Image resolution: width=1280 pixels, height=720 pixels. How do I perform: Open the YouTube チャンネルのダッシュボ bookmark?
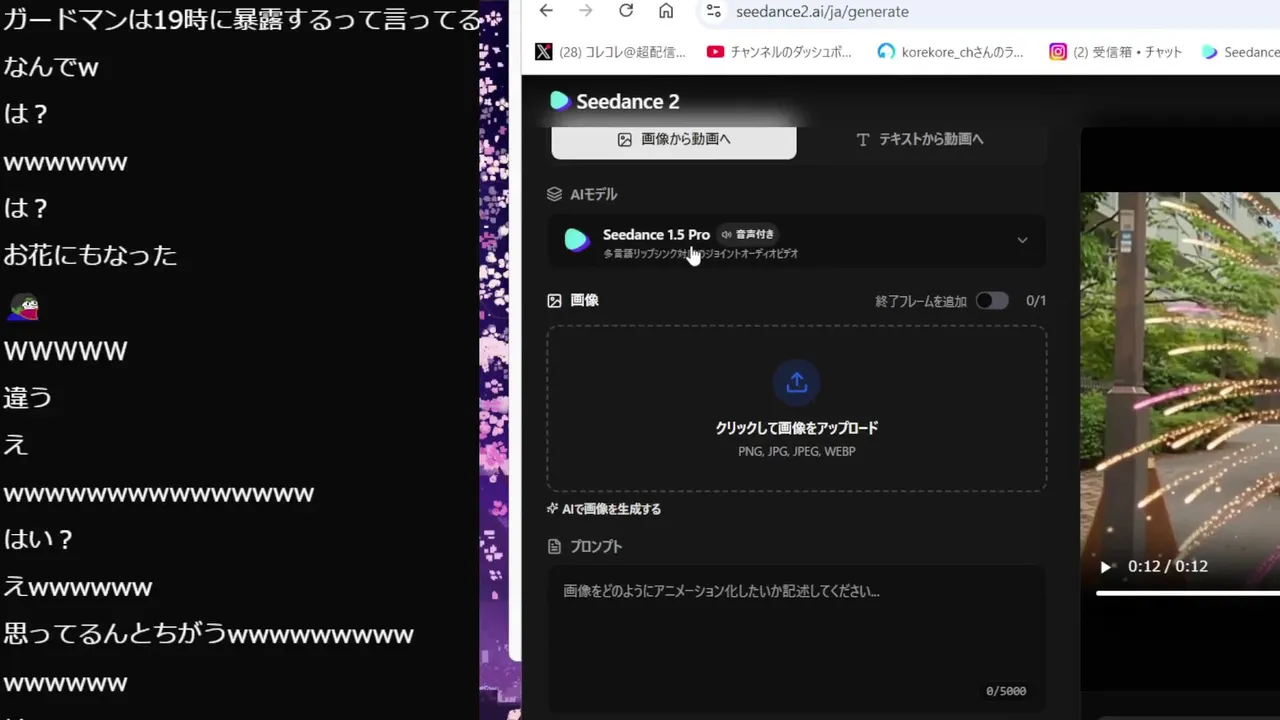779,52
